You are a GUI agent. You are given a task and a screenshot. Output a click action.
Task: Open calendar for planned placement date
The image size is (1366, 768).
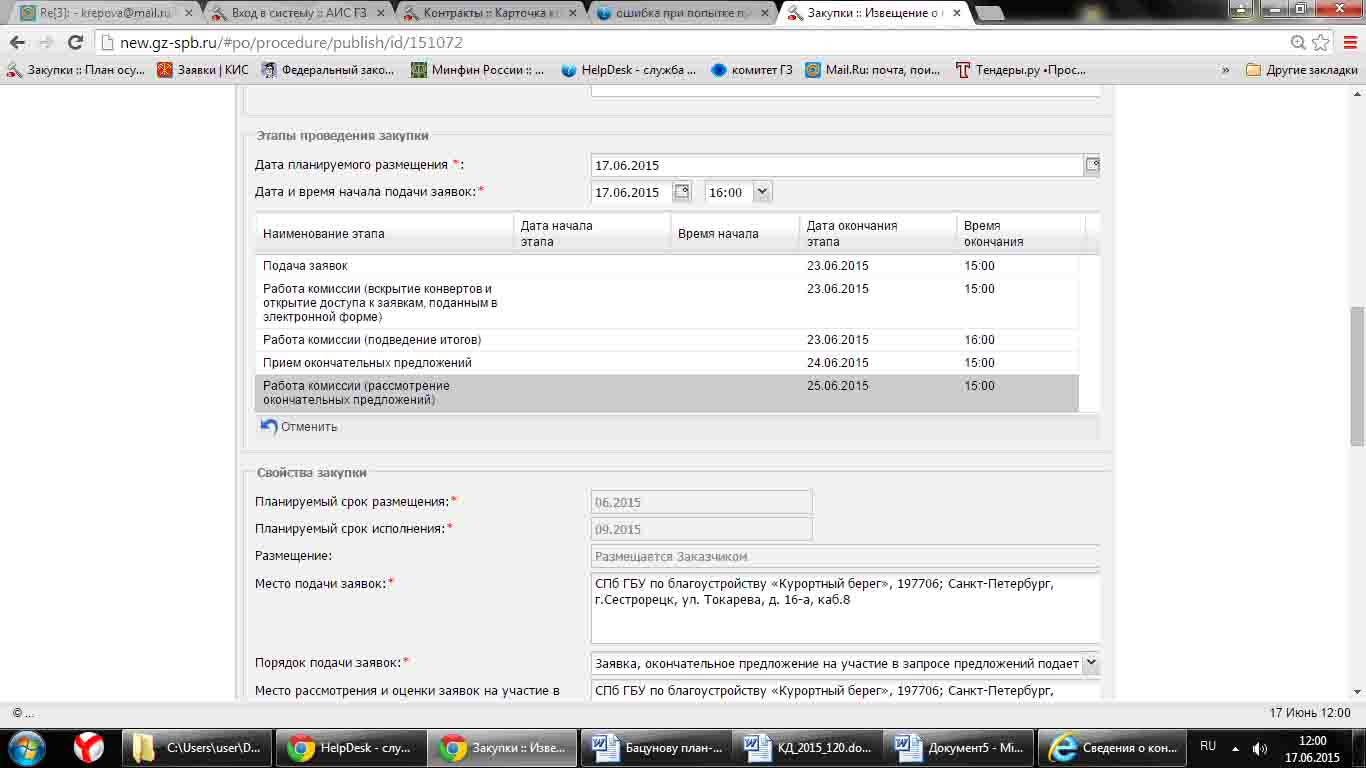pyautogui.click(x=1093, y=165)
